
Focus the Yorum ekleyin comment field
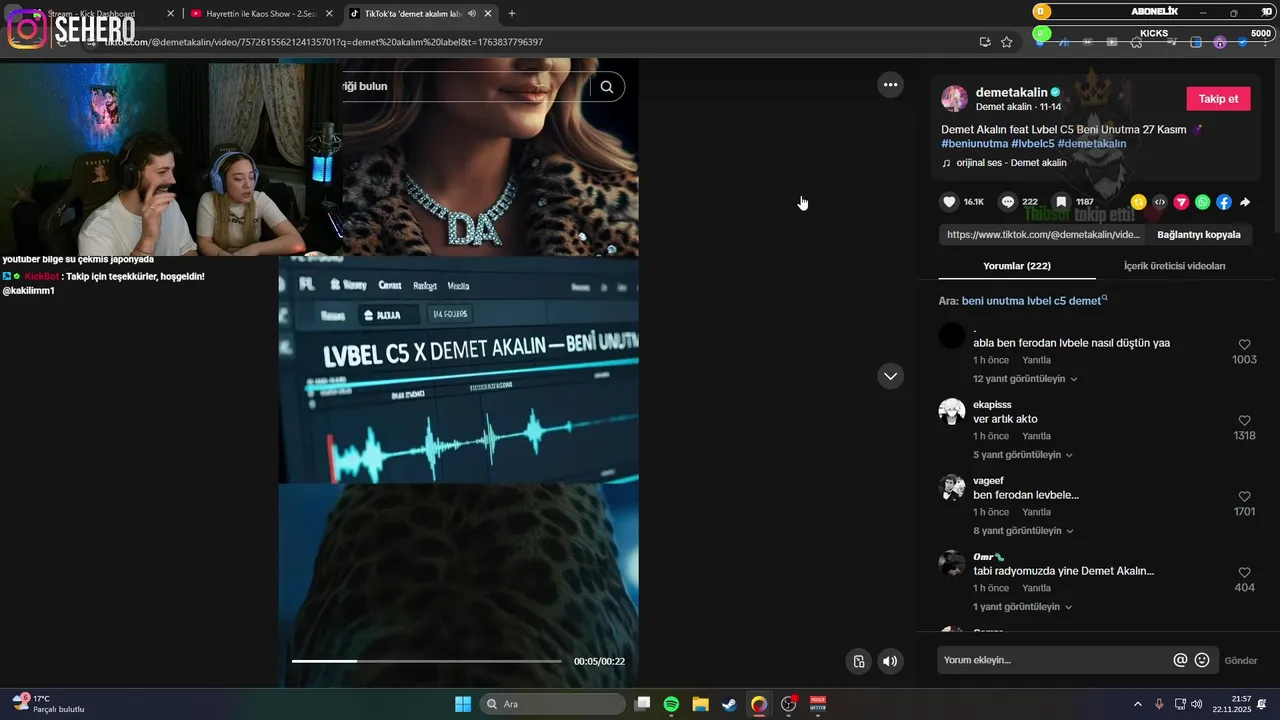1055,660
